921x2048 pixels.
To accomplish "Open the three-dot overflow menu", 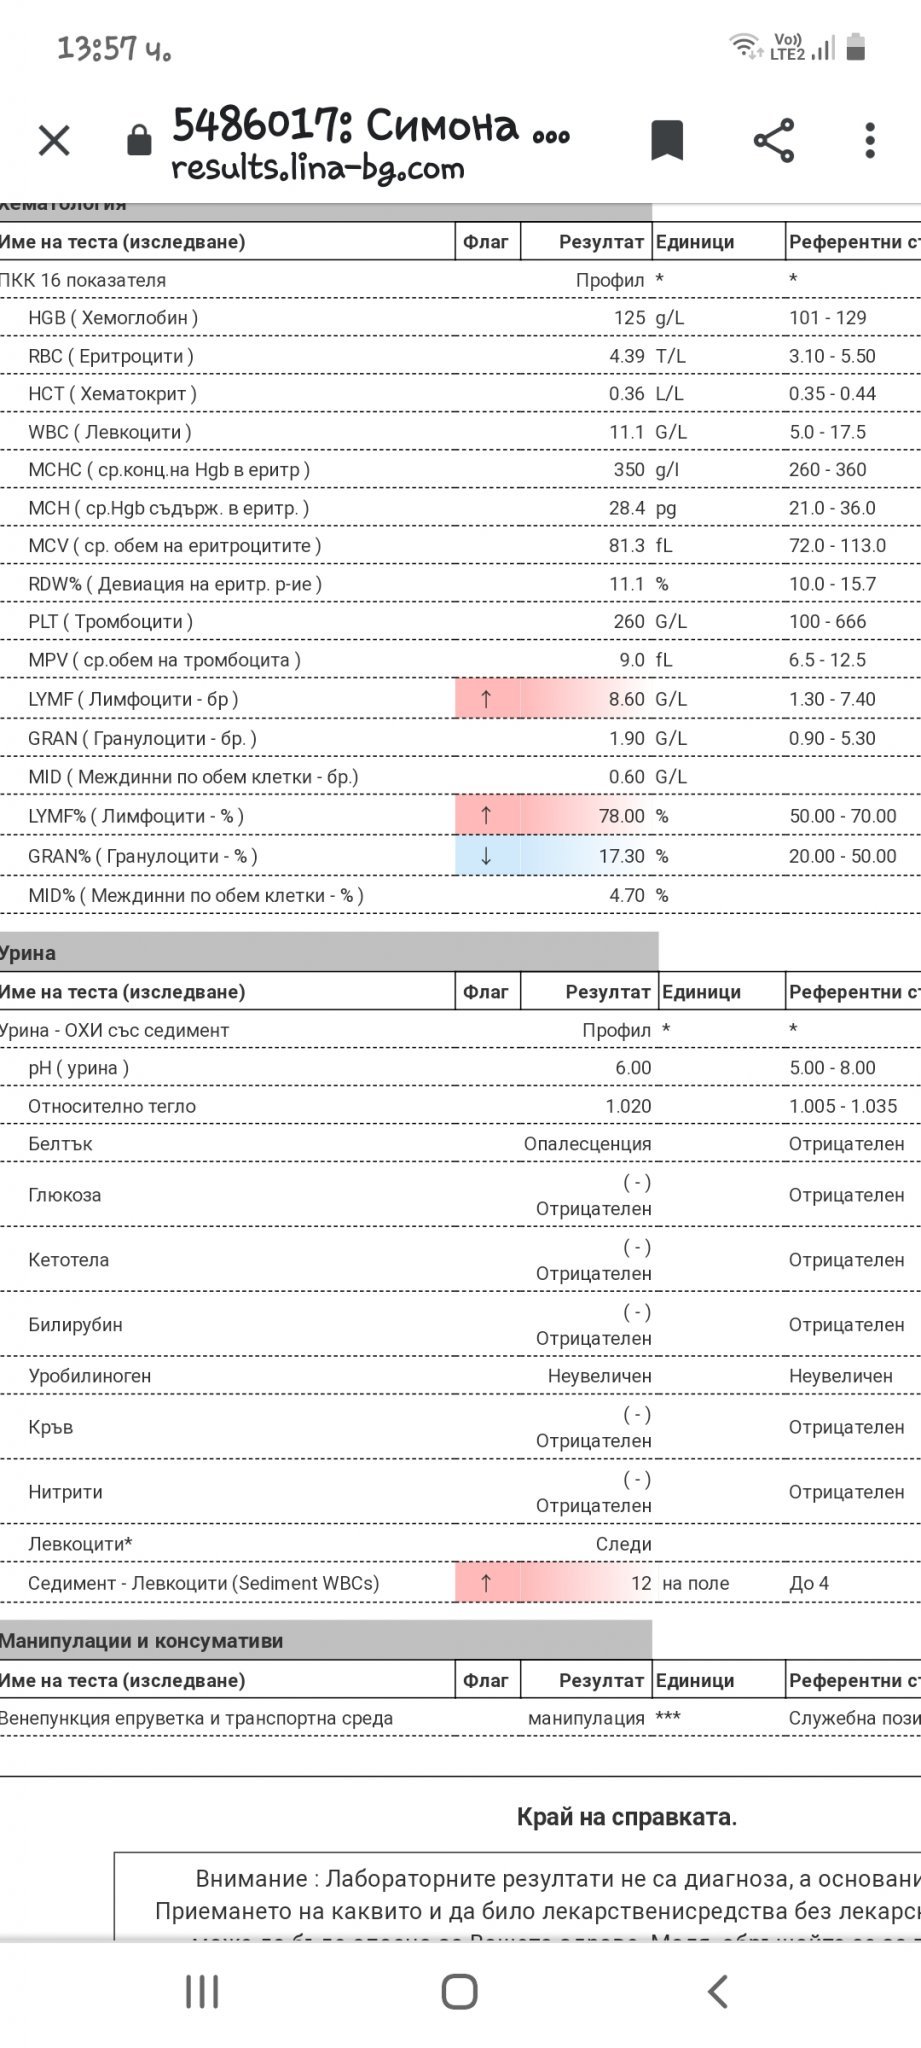I will pyautogui.click(x=870, y=140).
